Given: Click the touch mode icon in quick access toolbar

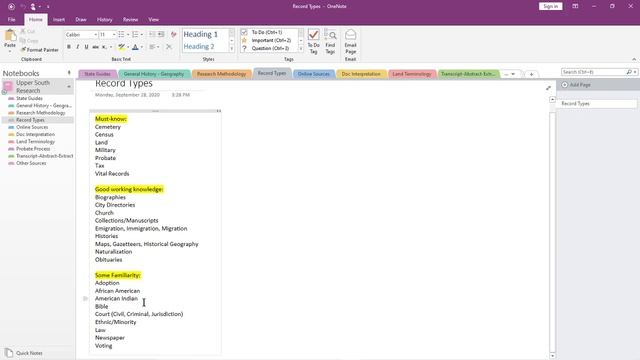Looking at the screenshot, I should (x=33, y=7).
